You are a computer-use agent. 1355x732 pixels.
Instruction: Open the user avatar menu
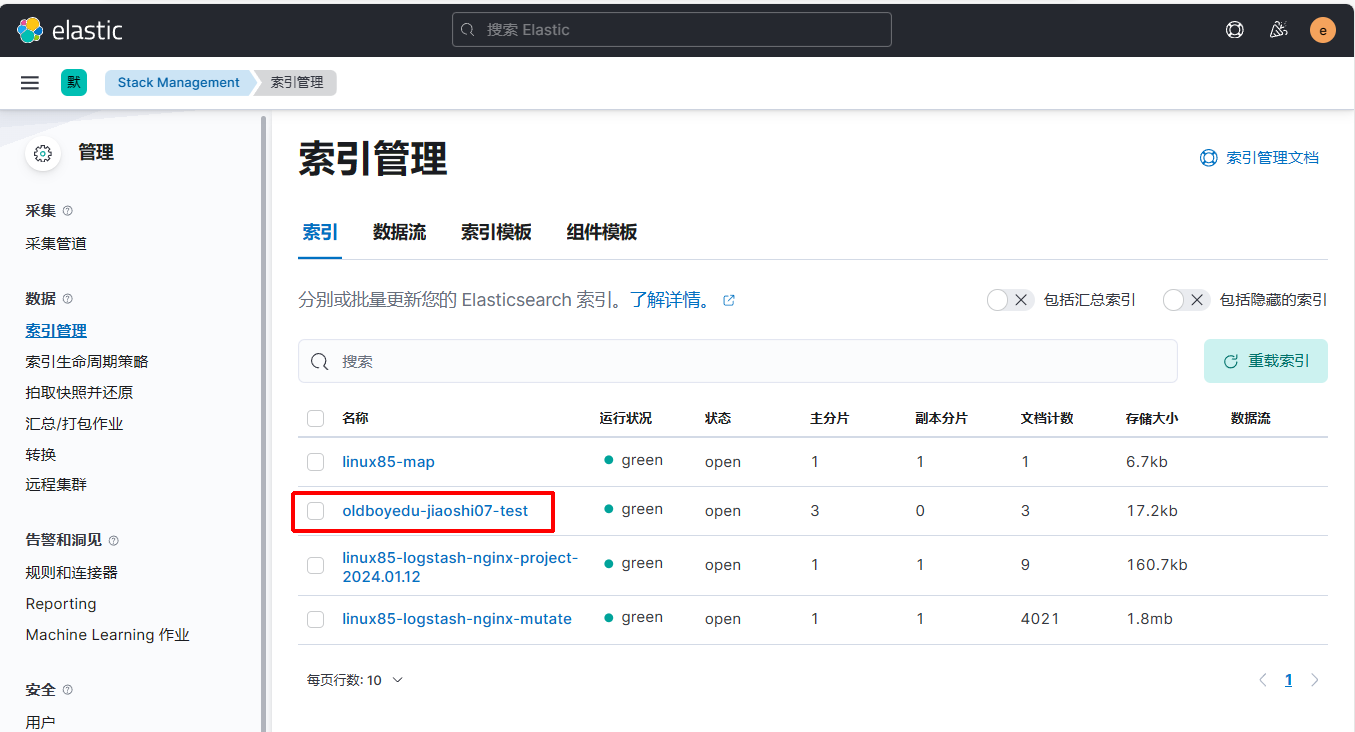pos(1322,30)
